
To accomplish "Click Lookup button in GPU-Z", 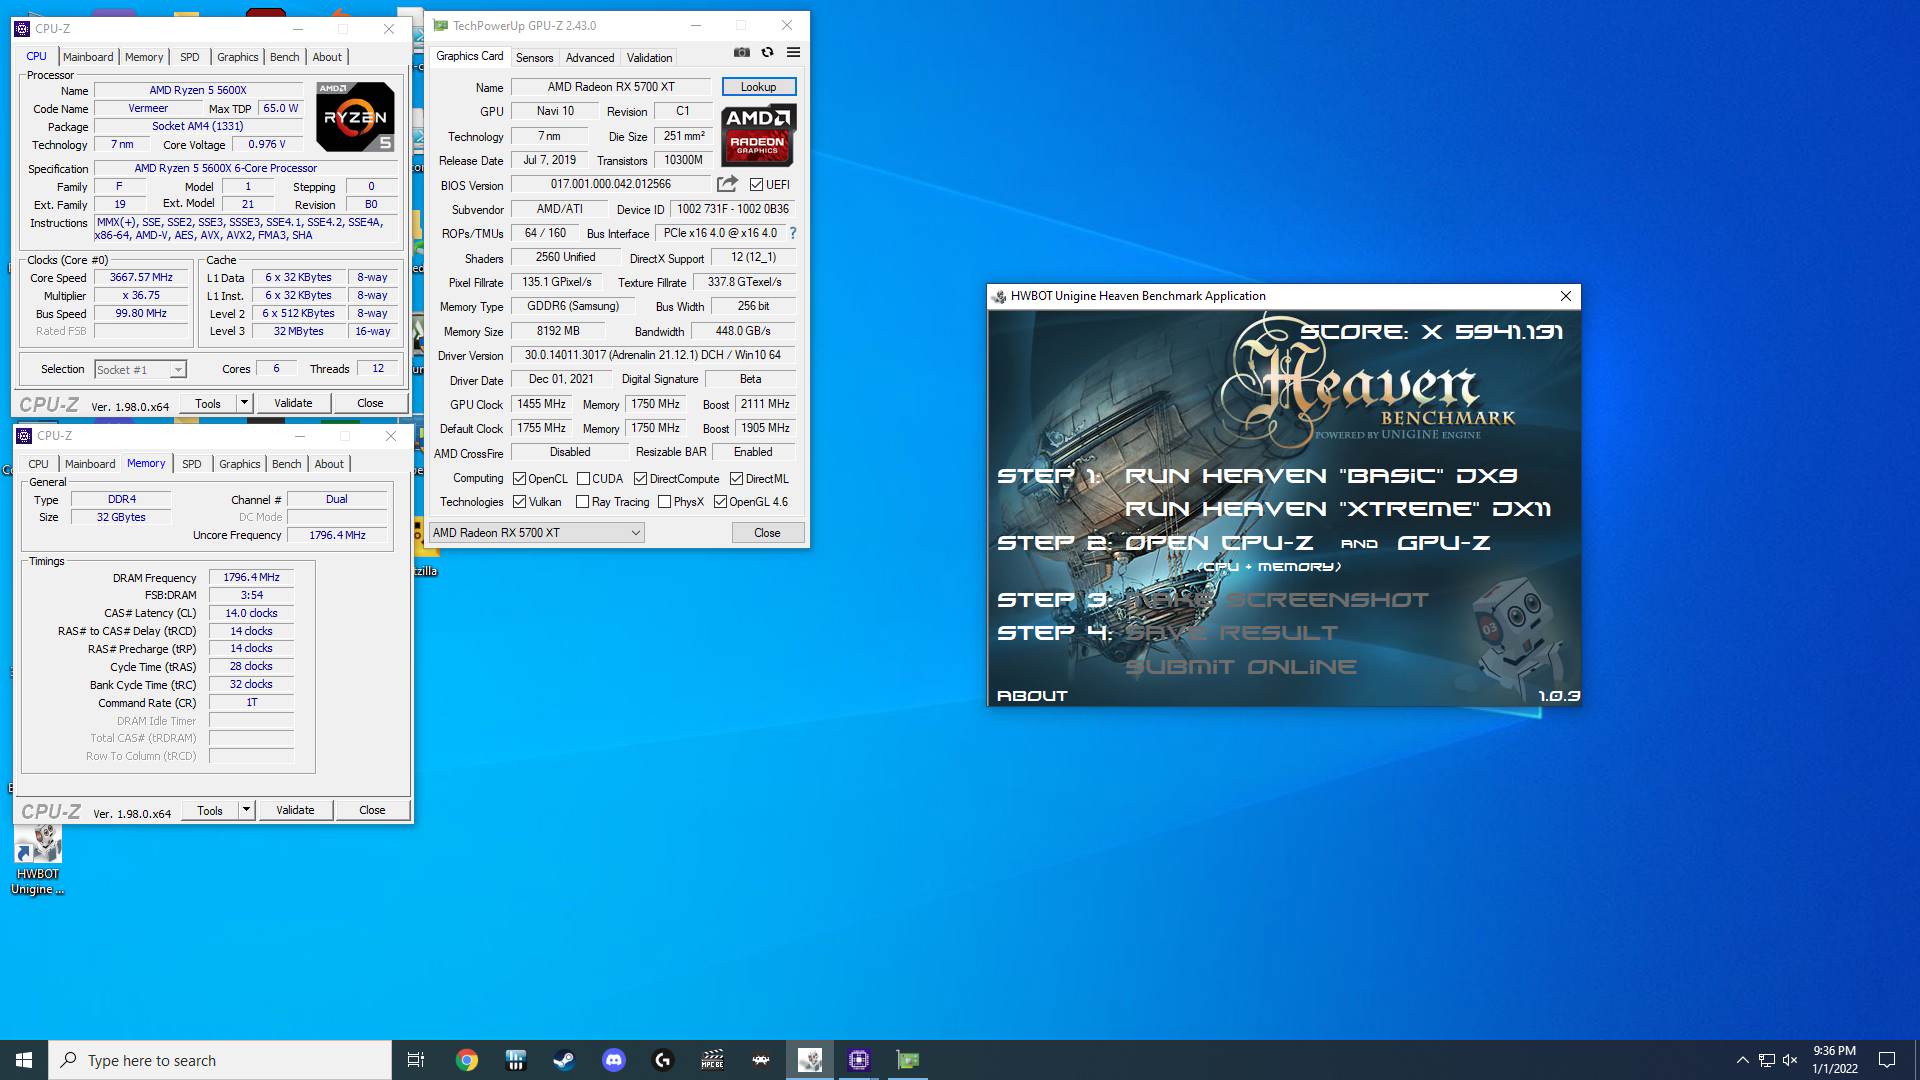I will 758,87.
